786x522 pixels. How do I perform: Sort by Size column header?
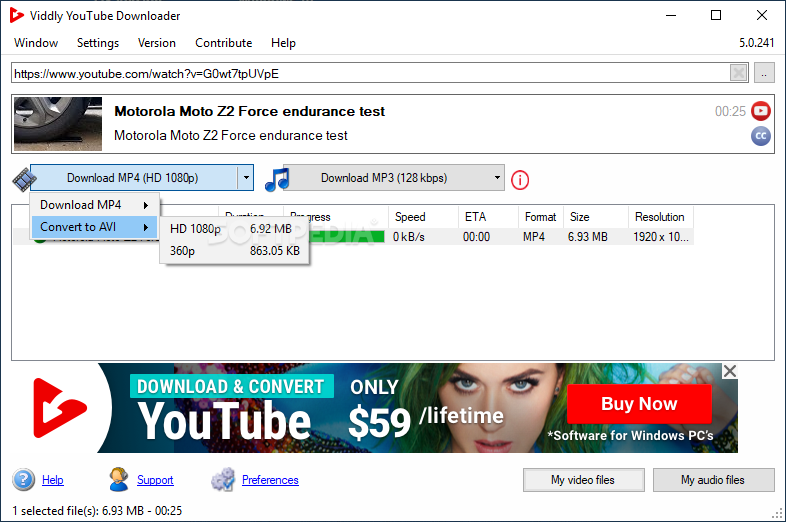pos(596,217)
